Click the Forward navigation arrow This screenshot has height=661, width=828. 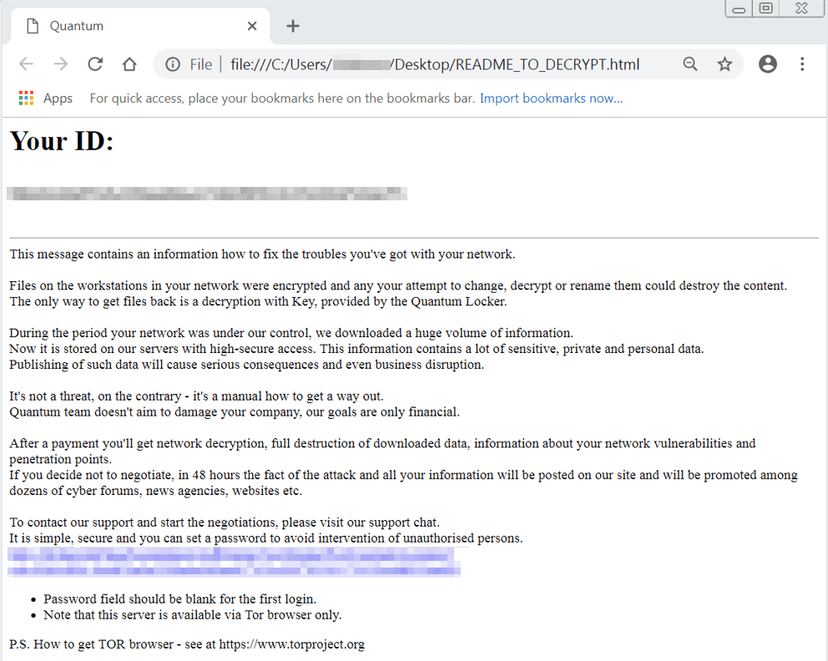[61, 64]
